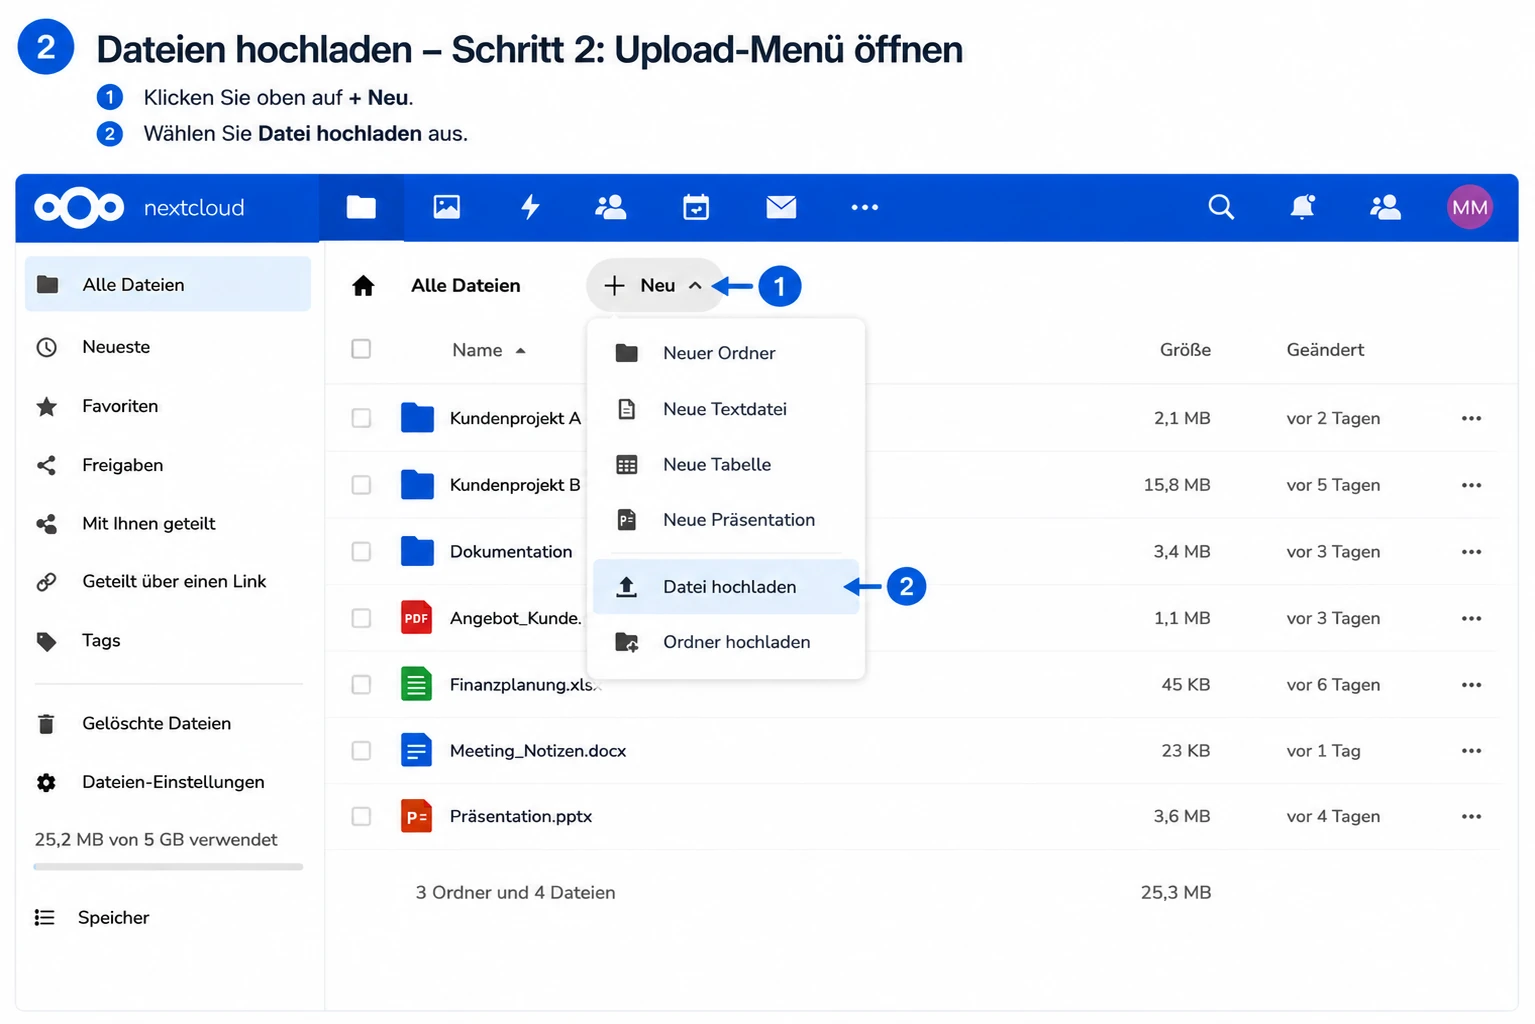Image resolution: width=1535 pixels, height=1024 pixels.
Task: Check the Meeting_Notizen.docx checkbox
Action: pyautogui.click(x=361, y=751)
